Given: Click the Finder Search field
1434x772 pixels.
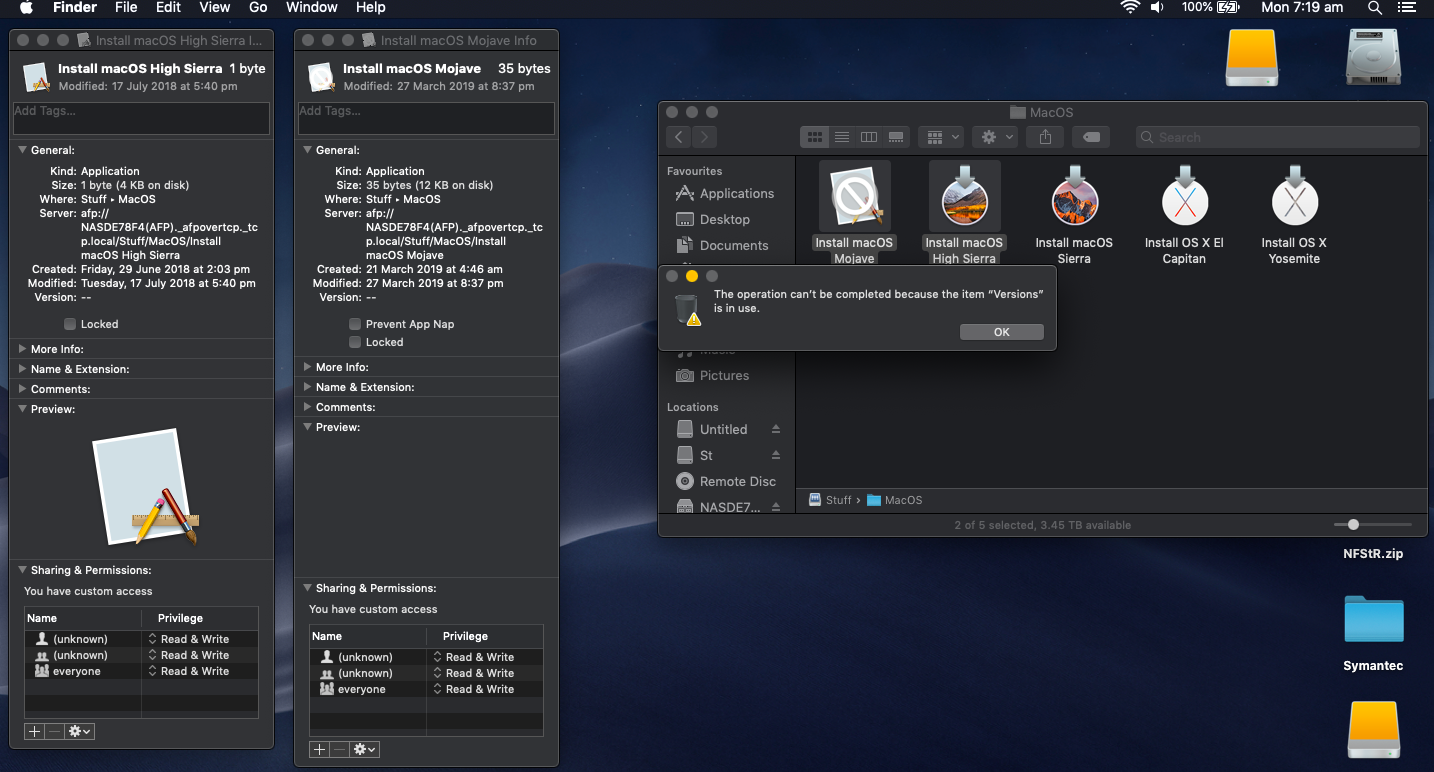Looking at the screenshot, I should tap(1278, 137).
